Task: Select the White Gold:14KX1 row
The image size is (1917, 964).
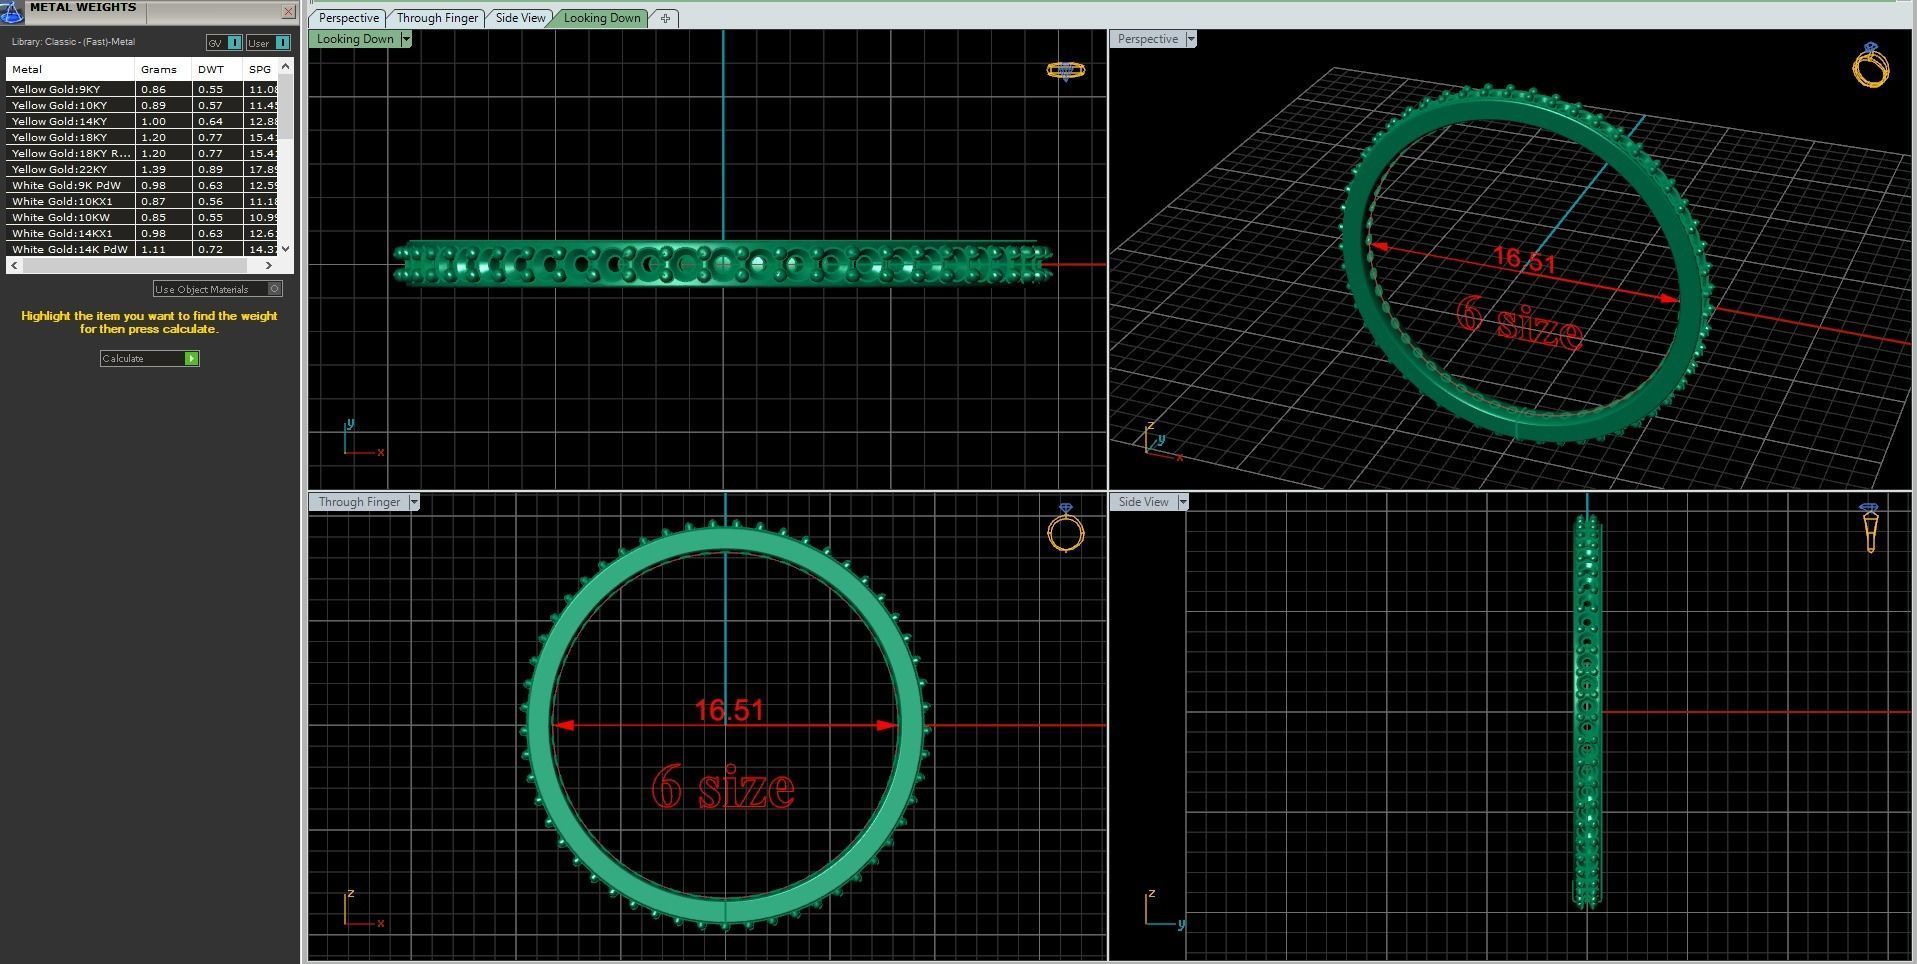Action: pyautogui.click(x=142, y=233)
